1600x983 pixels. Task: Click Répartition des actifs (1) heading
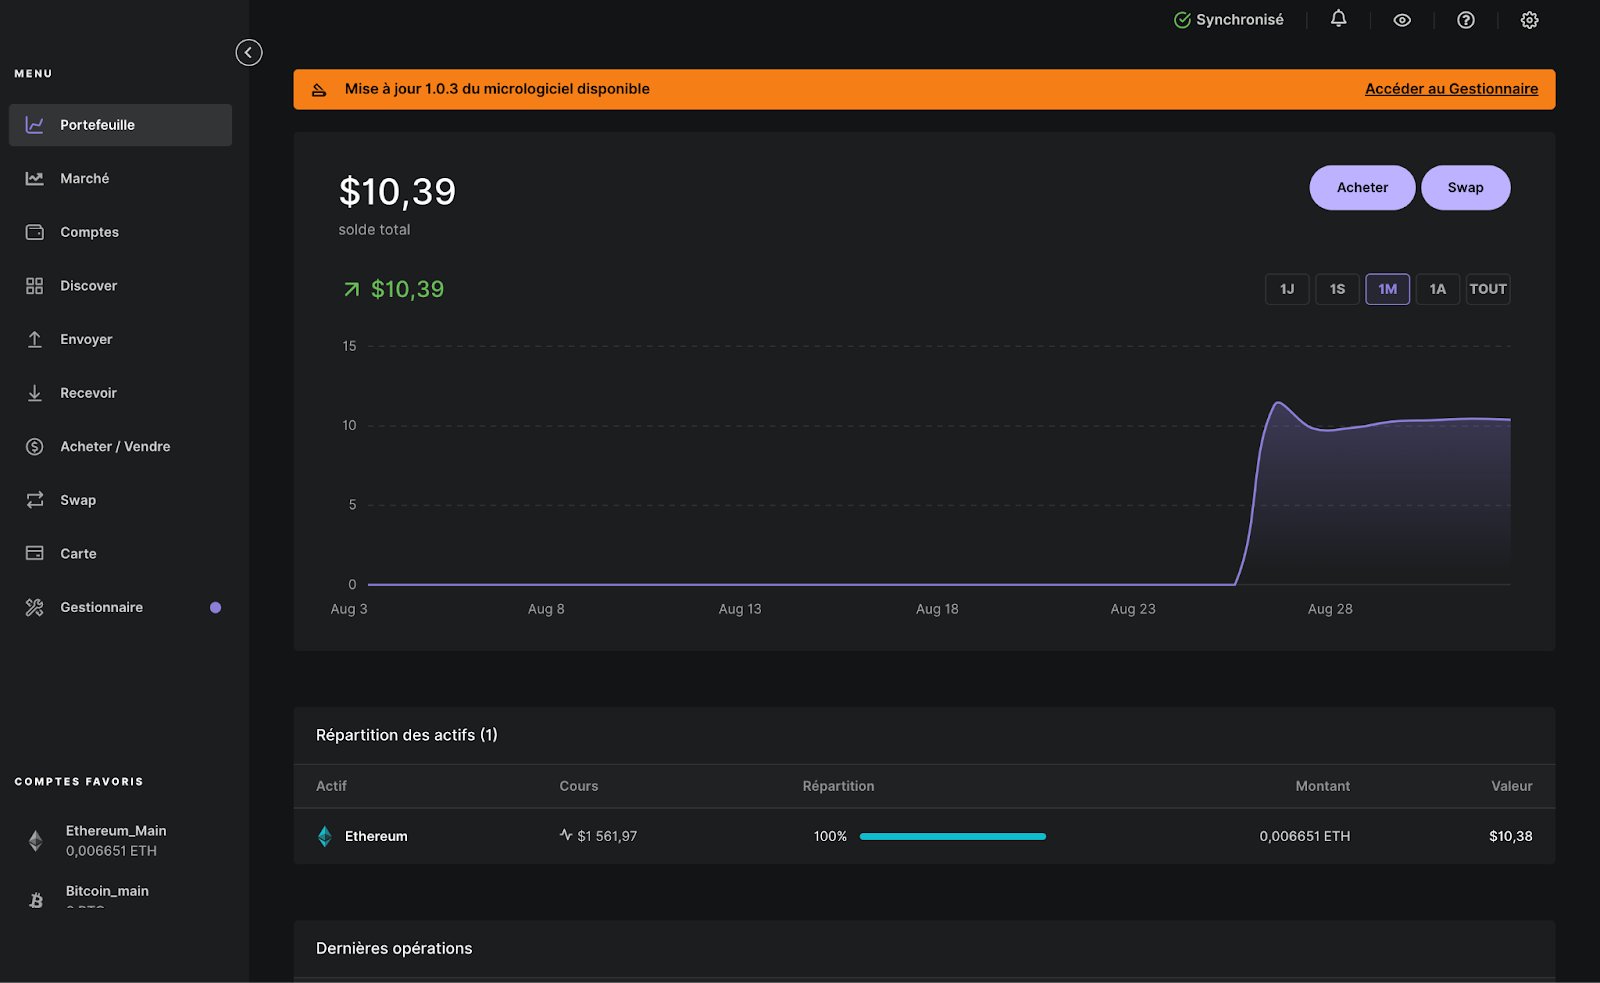click(x=406, y=735)
